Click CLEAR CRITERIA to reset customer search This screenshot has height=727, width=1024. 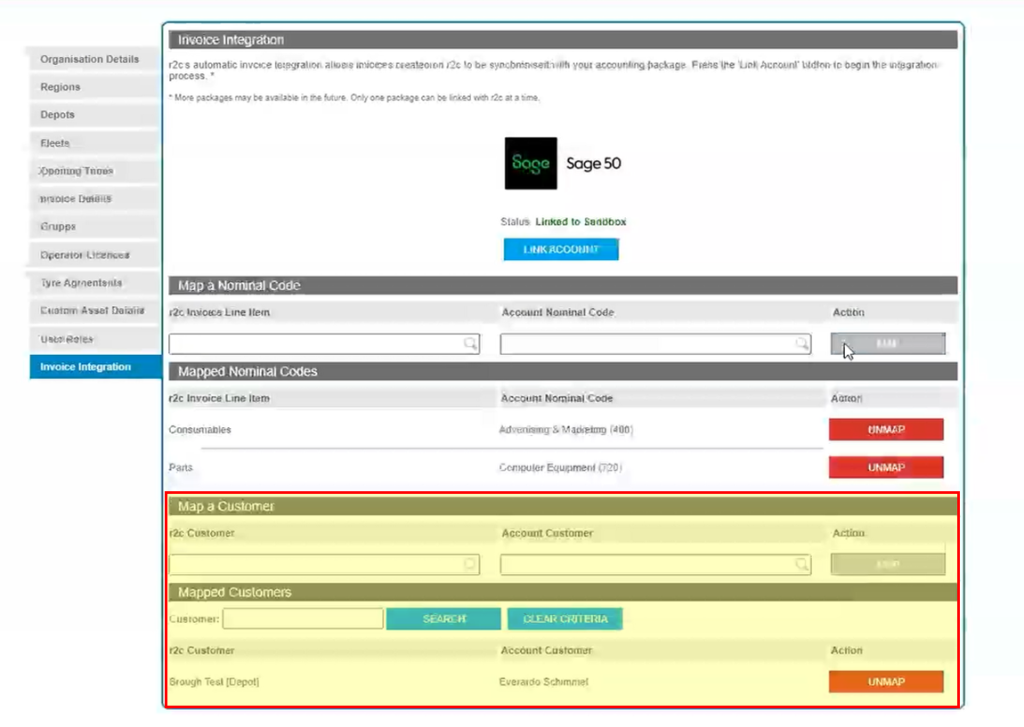pyautogui.click(x=565, y=618)
